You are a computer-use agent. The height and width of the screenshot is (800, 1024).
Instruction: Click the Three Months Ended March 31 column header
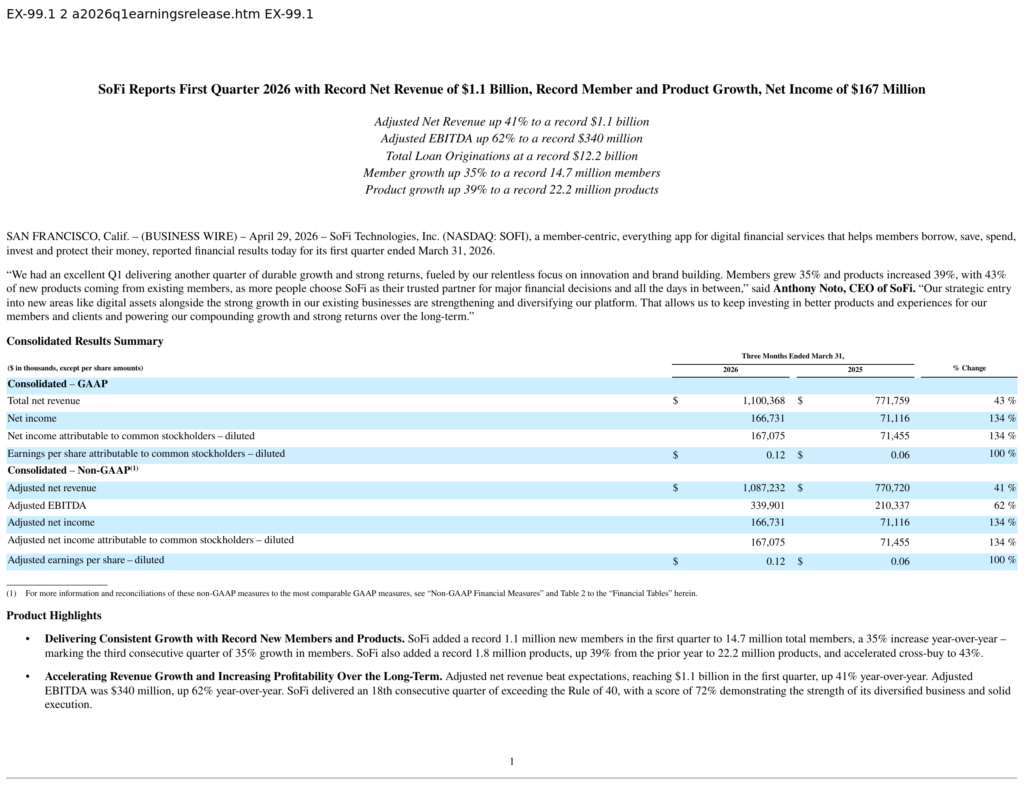(793, 356)
